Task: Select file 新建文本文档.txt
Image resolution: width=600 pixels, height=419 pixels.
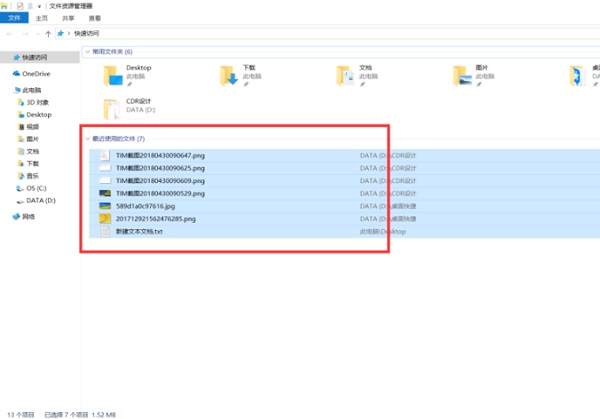Action: (138, 231)
